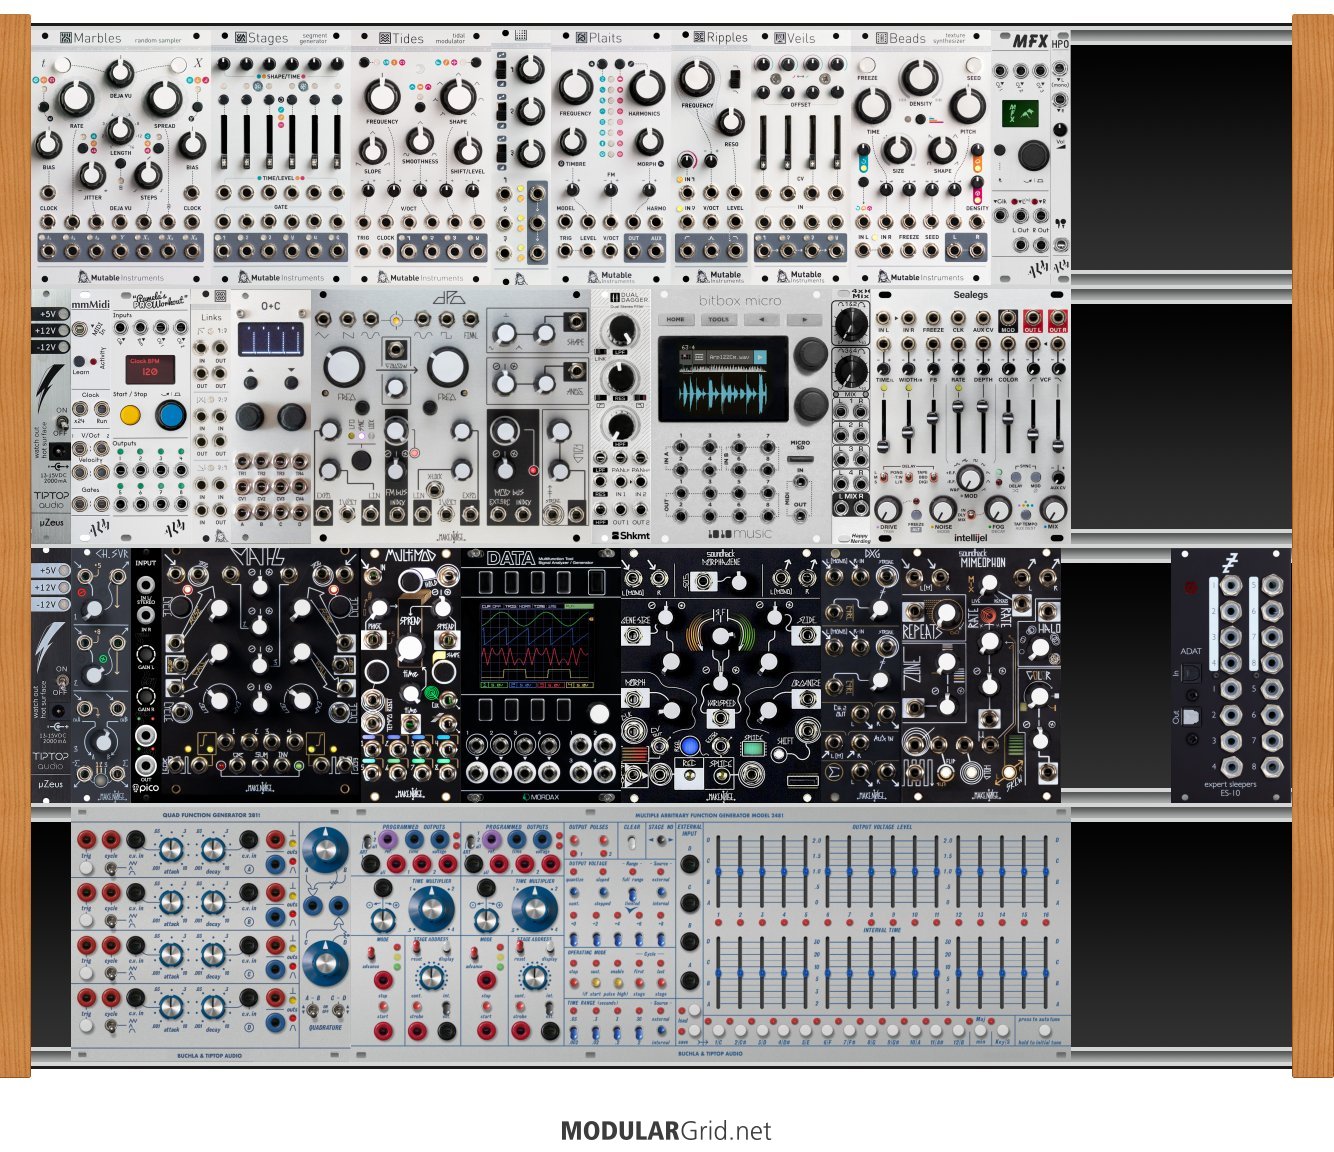
Task: Click the "Veils" module title
Action: click(x=801, y=38)
